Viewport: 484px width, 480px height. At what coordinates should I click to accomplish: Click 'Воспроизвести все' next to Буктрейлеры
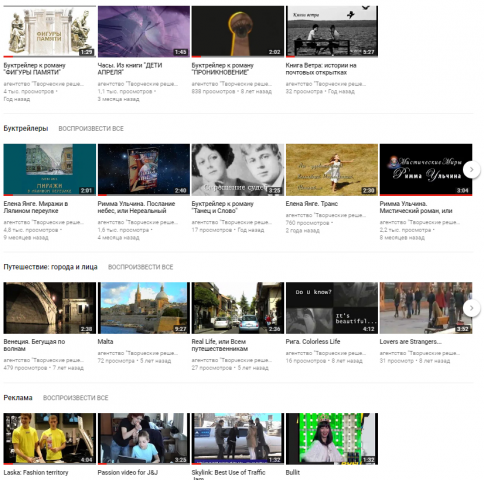point(91,129)
